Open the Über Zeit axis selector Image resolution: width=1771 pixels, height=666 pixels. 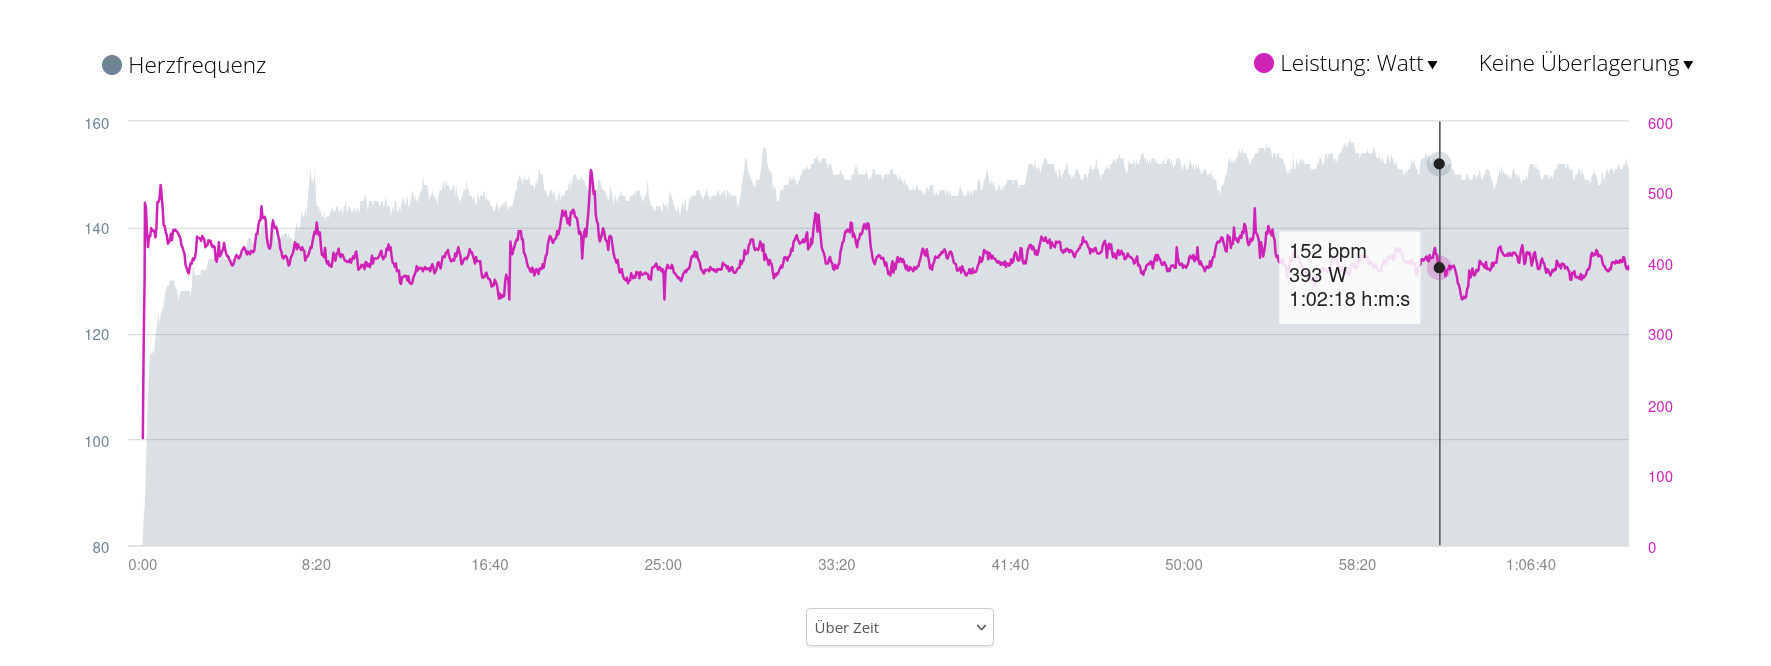point(899,627)
